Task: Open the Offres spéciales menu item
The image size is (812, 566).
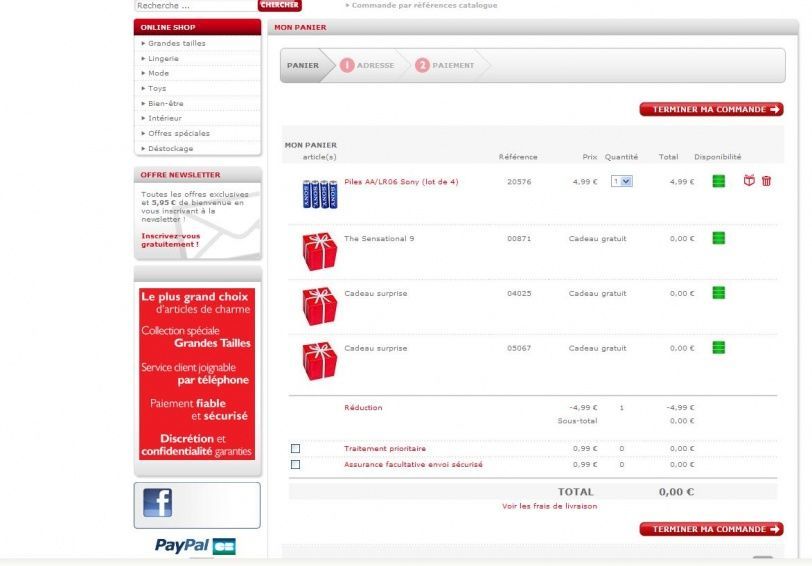Action: click(178, 133)
